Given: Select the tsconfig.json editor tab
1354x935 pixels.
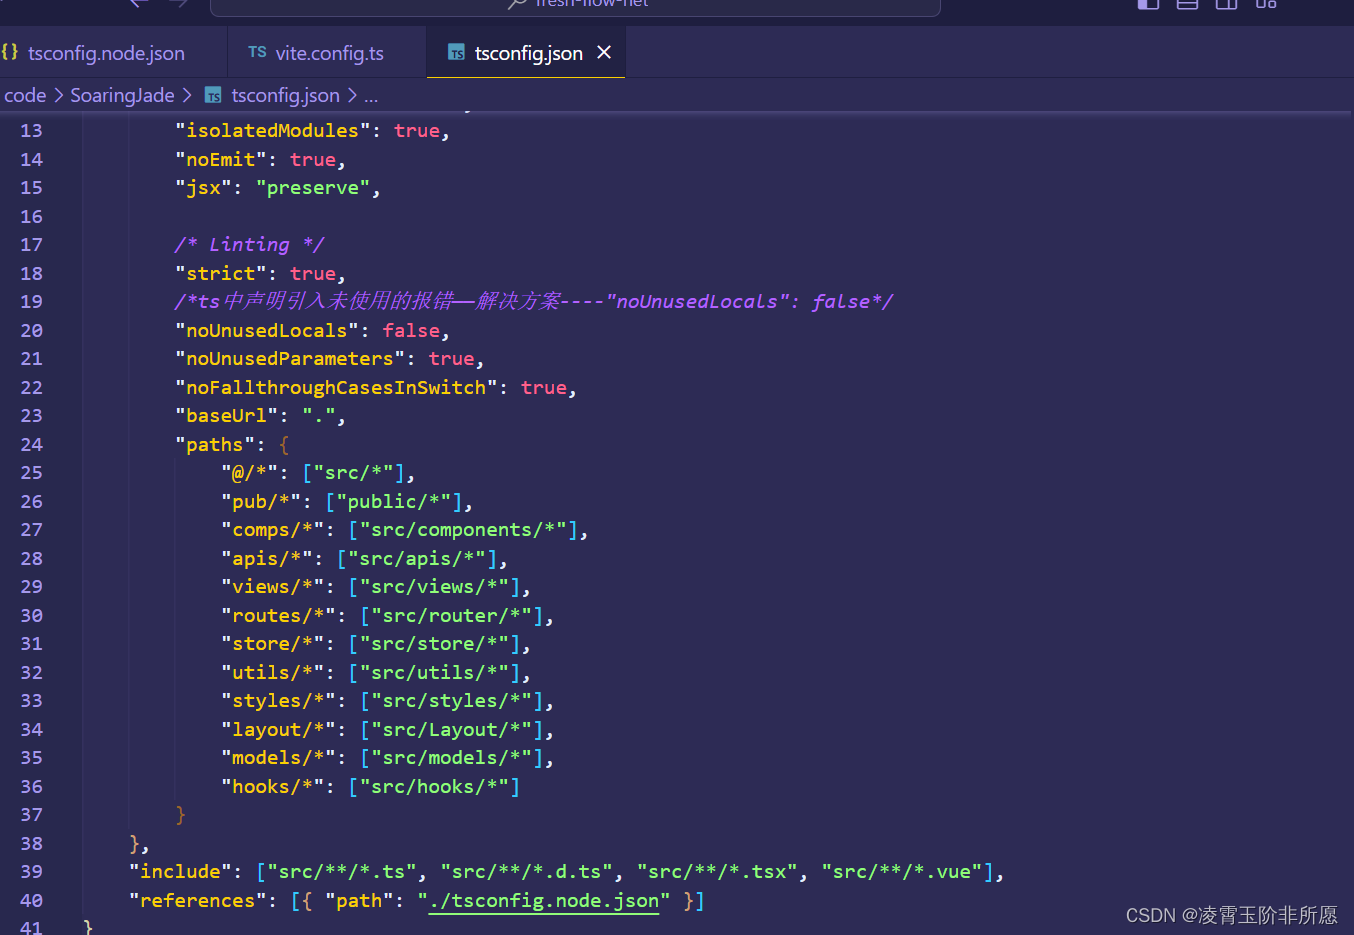Looking at the screenshot, I should pyautogui.click(x=528, y=53).
